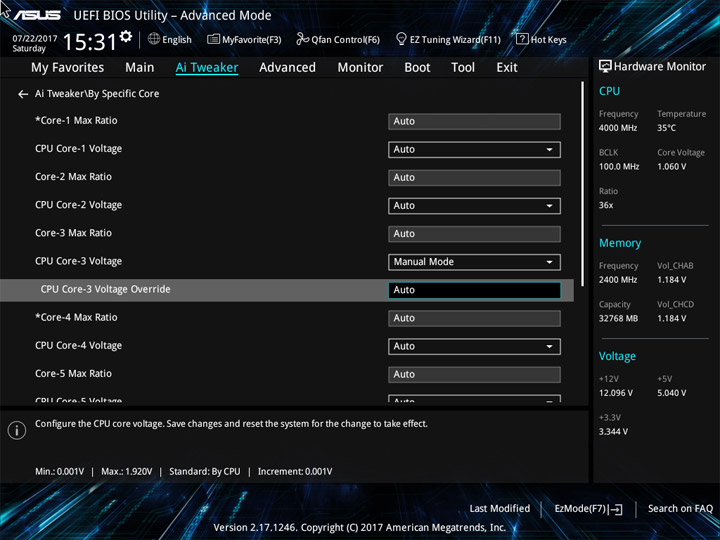The width and height of the screenshot is (720, 540).
Task: Switch to EzMode(F7)
Action: pos(588,509)
